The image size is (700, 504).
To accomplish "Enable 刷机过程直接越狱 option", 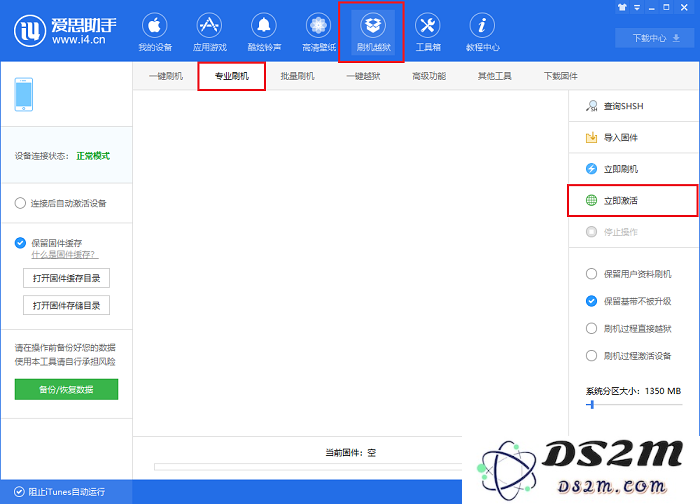I will (591, 329).
